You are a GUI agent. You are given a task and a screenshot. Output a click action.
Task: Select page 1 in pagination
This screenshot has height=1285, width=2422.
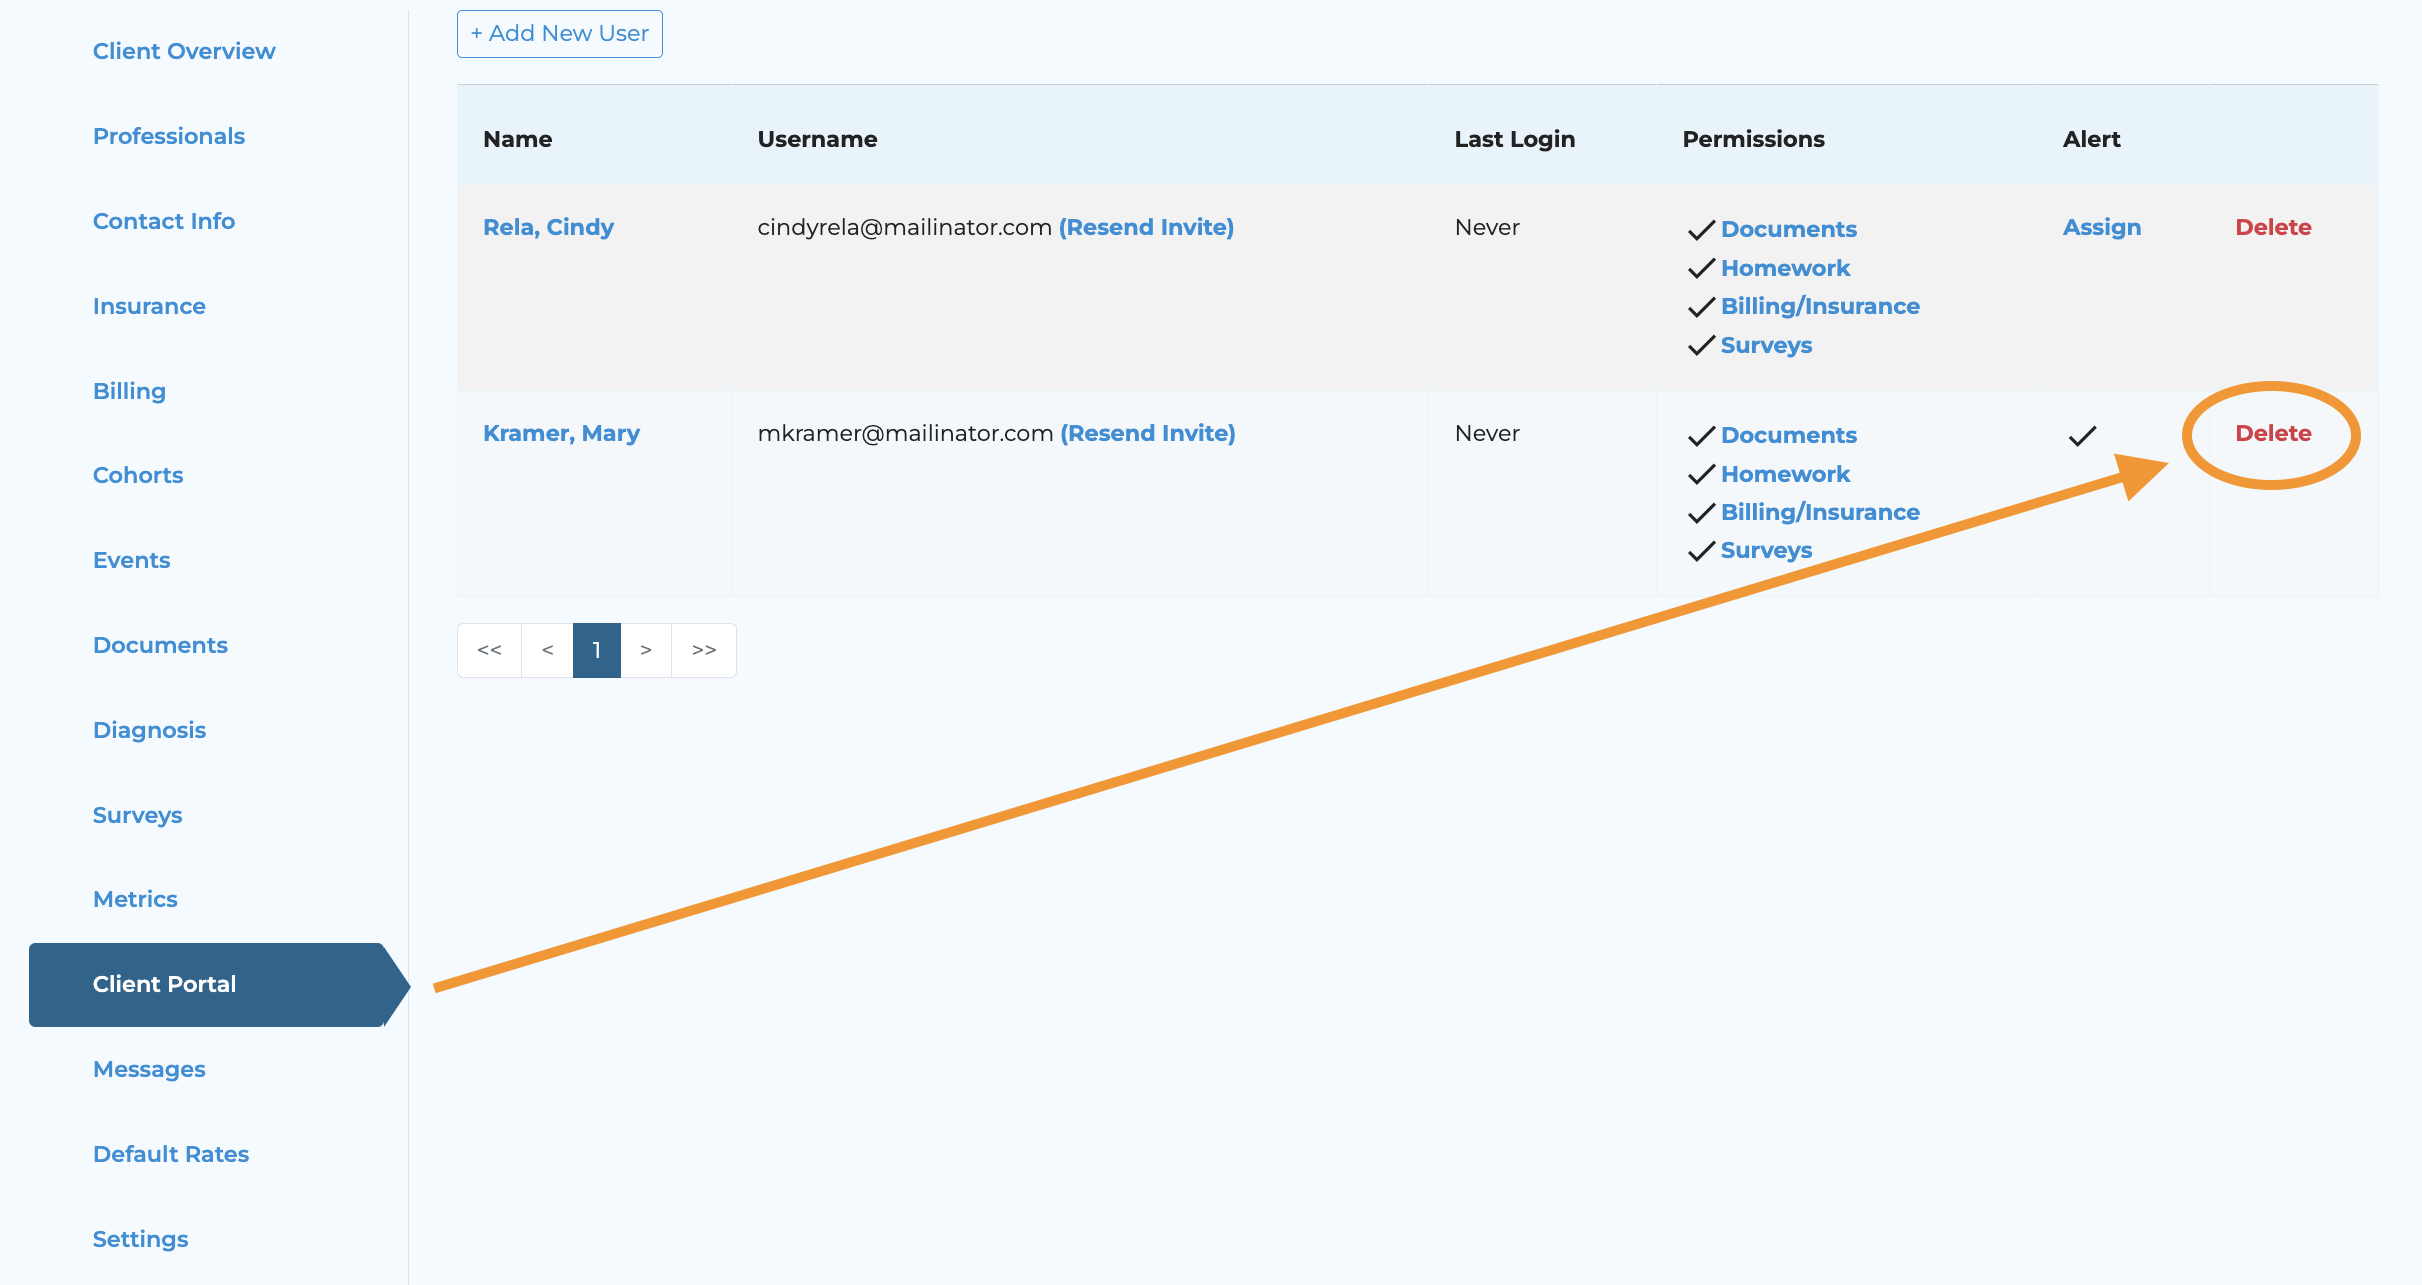pyautogui.click(x=597, y=650)
